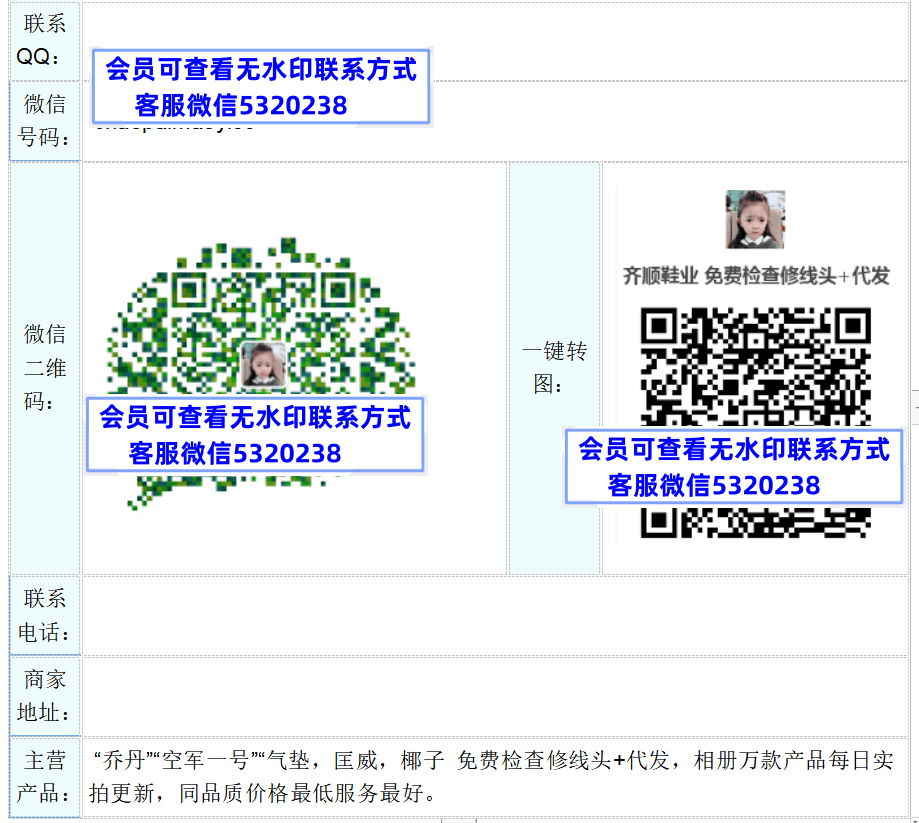Click the 主营产品 label cell
The width and height of the screenshot is (919, 823).
point(45,777)
